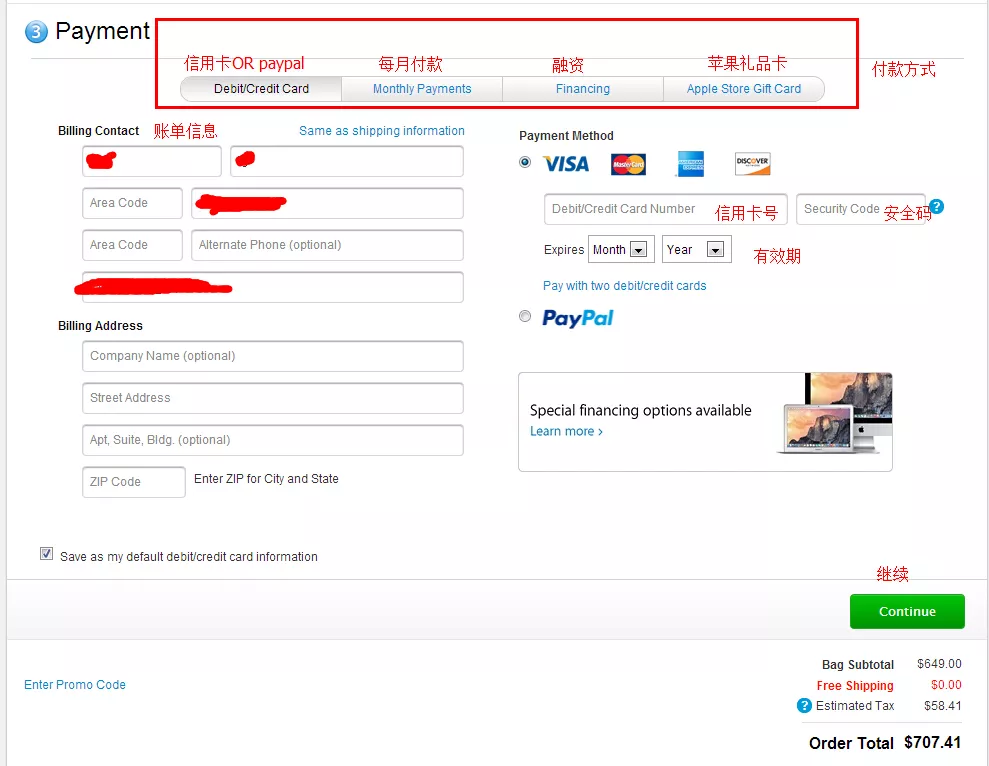Image resolution: width=989 pixels, height=766 pixels.
Task: Focus the alternate phone Area Code field
Action: [132, 245]
